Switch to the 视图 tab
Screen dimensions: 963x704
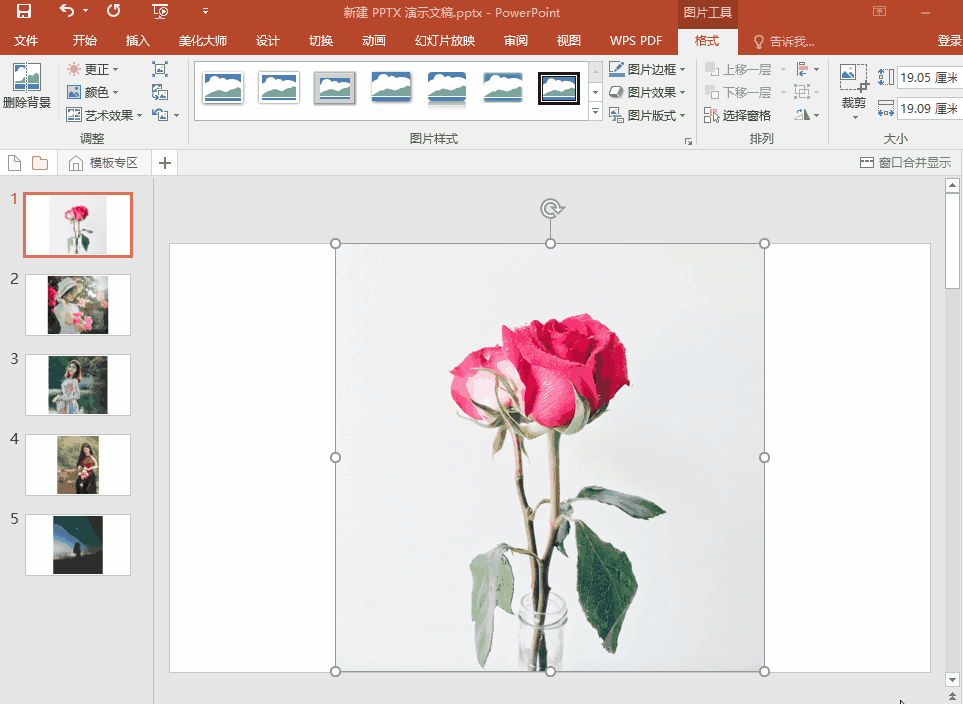569,41
